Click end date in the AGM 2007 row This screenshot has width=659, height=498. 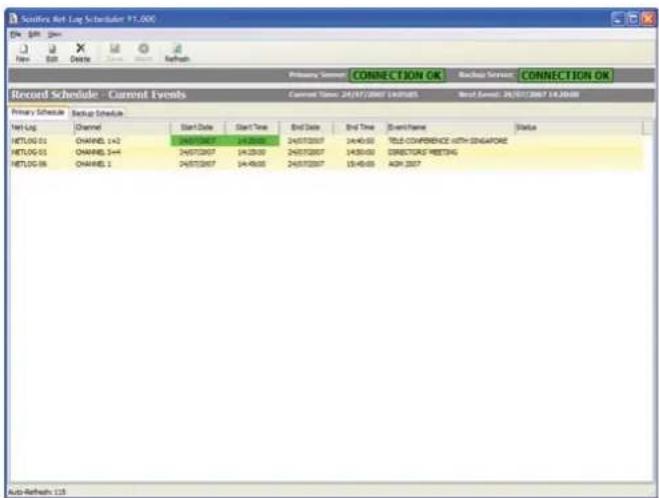[306, 164]
